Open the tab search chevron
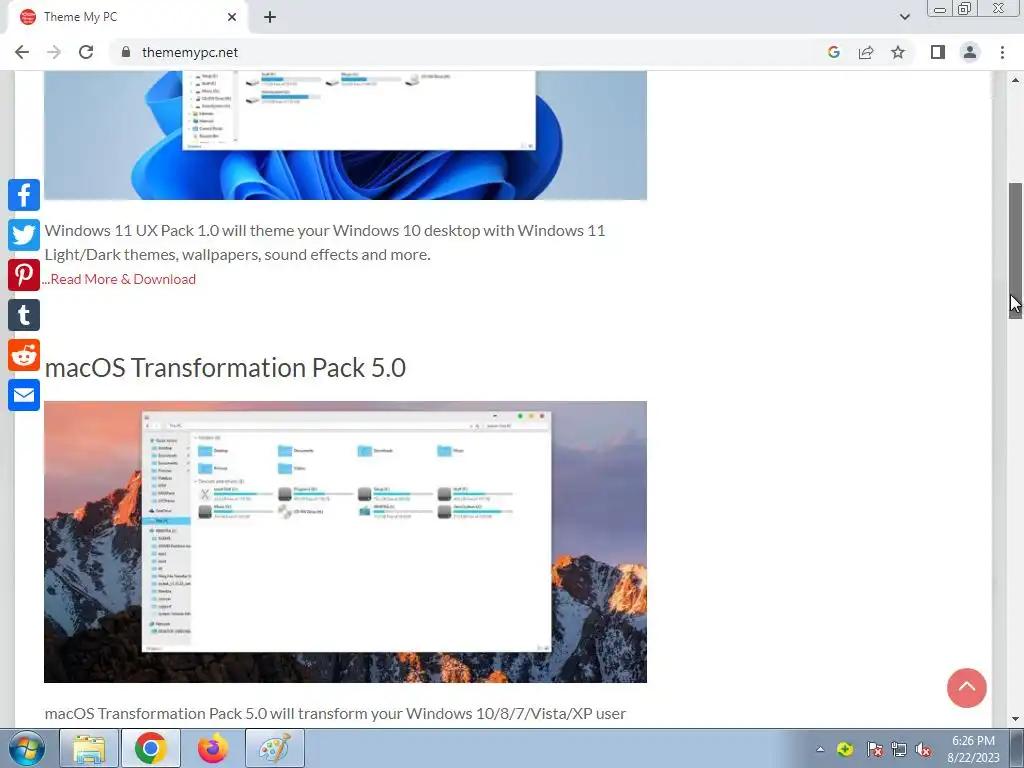The width and height of the screenshot is (1024, 768). tap(904, 17)
